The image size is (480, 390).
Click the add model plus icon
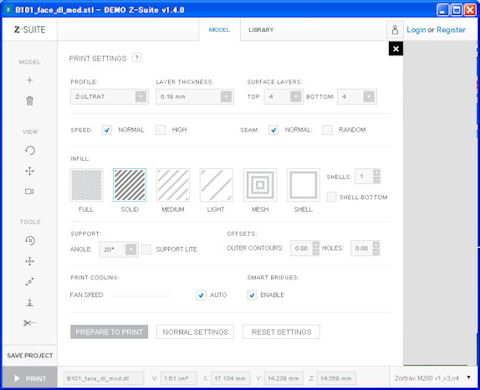[x=29, y=80]
